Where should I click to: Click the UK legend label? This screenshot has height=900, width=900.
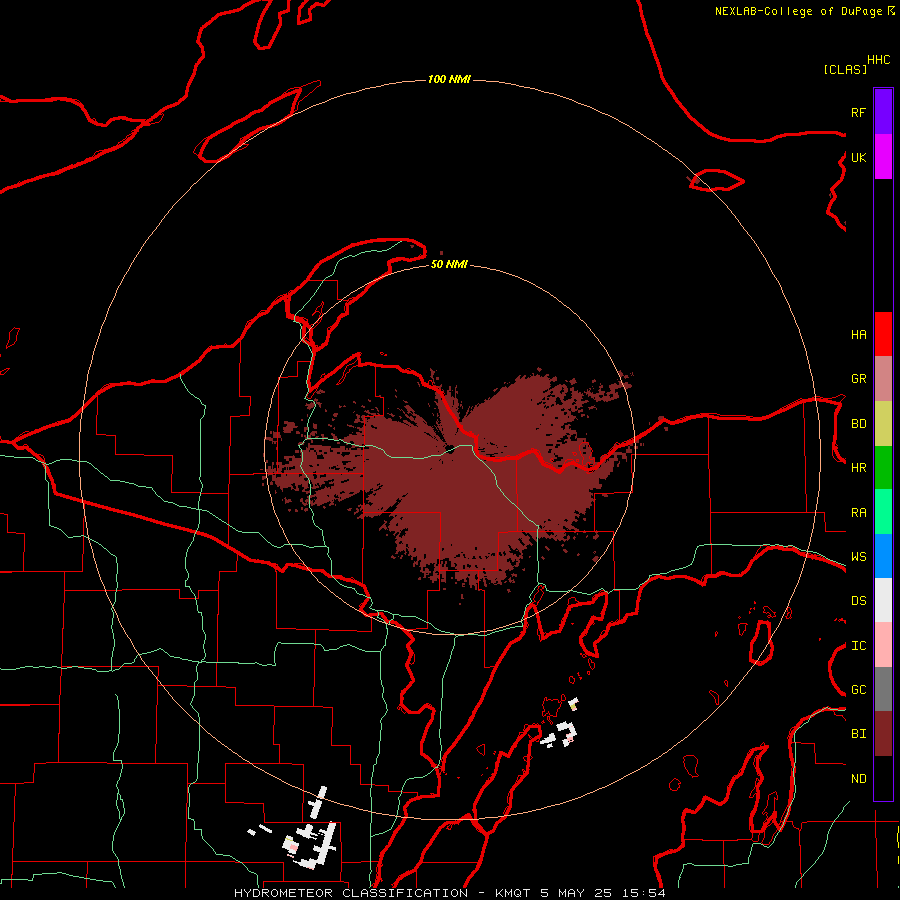pos(858,157)
